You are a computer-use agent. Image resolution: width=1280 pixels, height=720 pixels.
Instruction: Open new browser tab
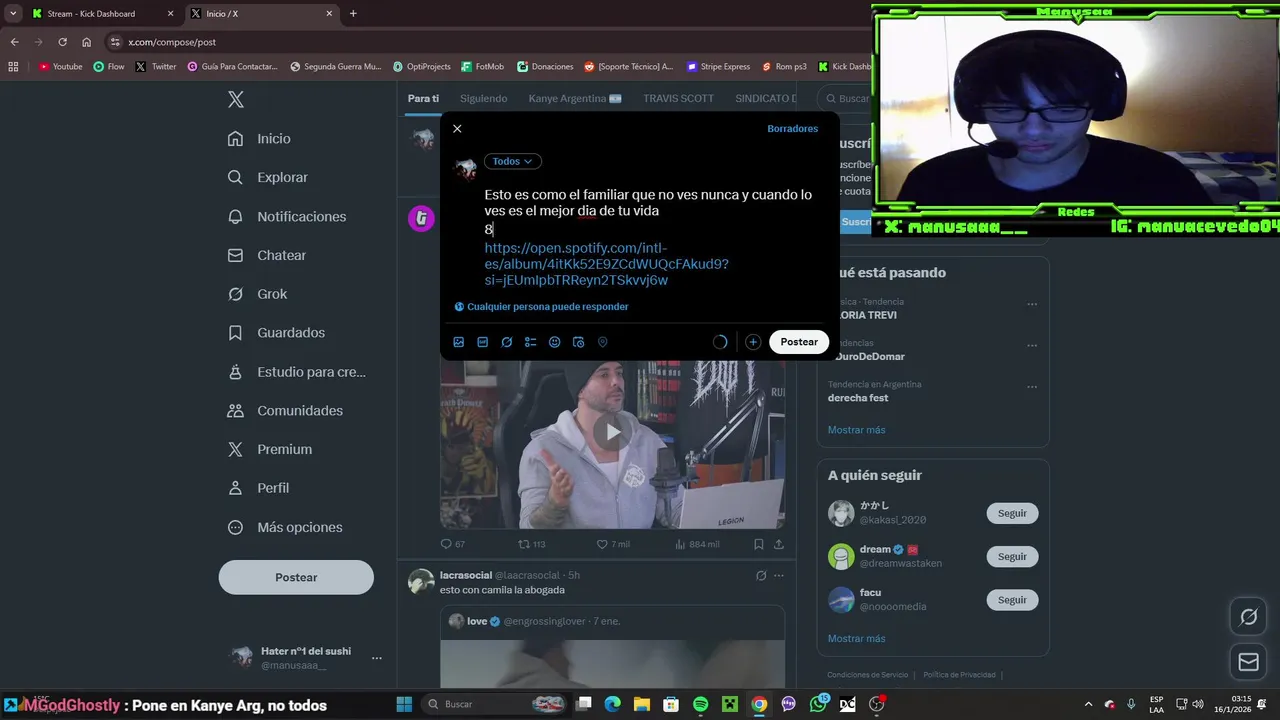(x=353, y=14)
